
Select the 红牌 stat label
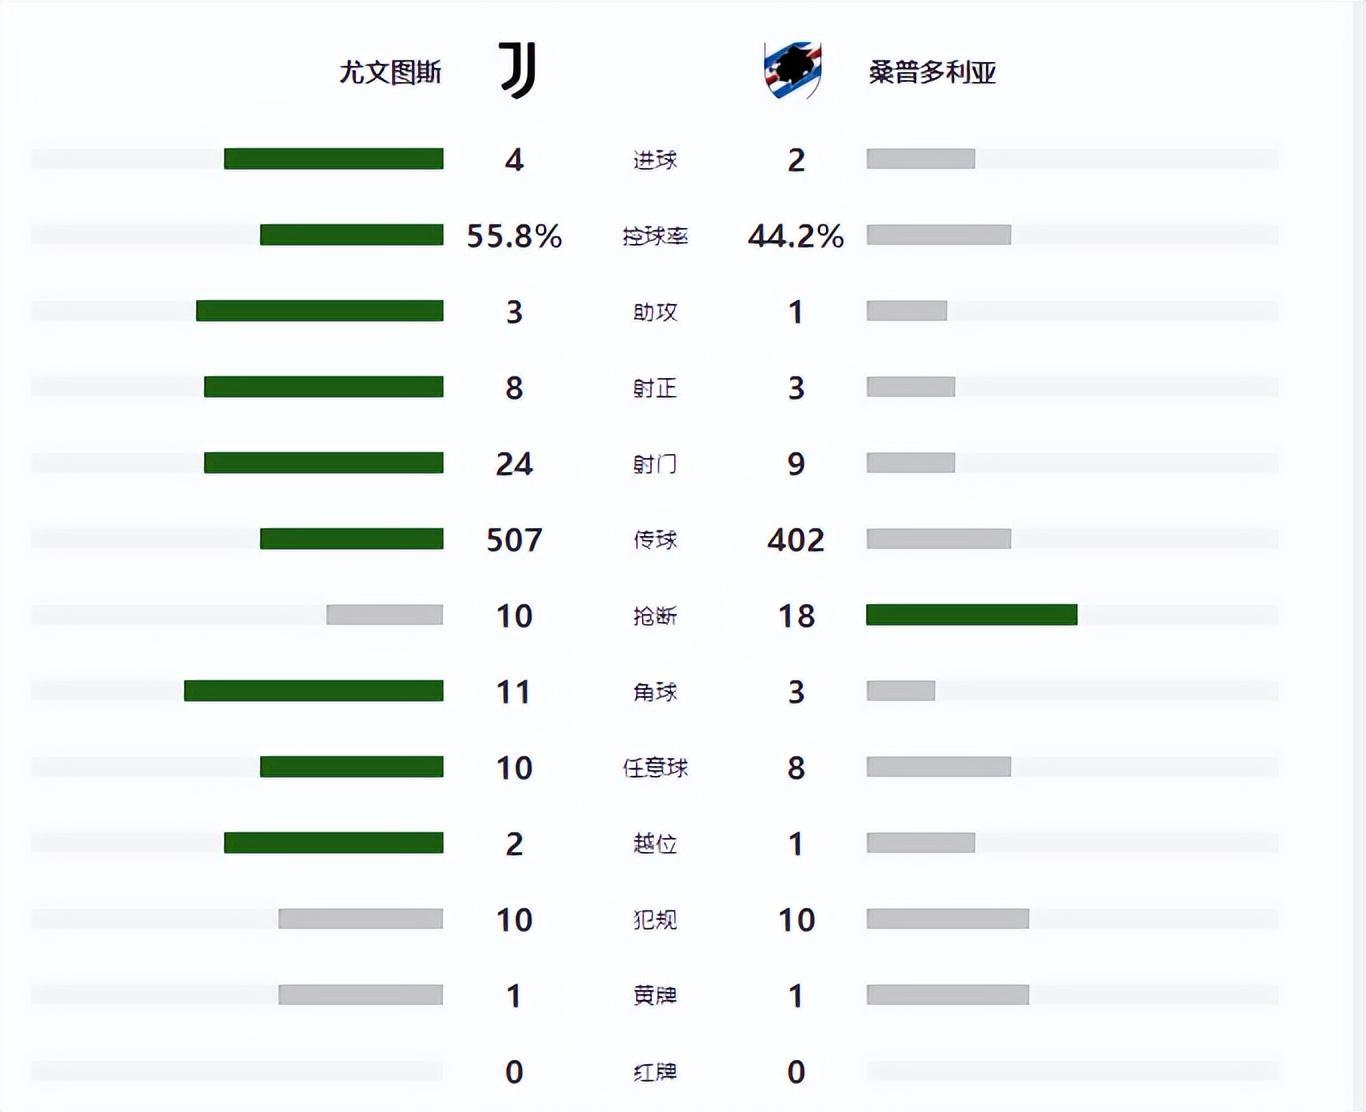click(x=655, y=1072)
